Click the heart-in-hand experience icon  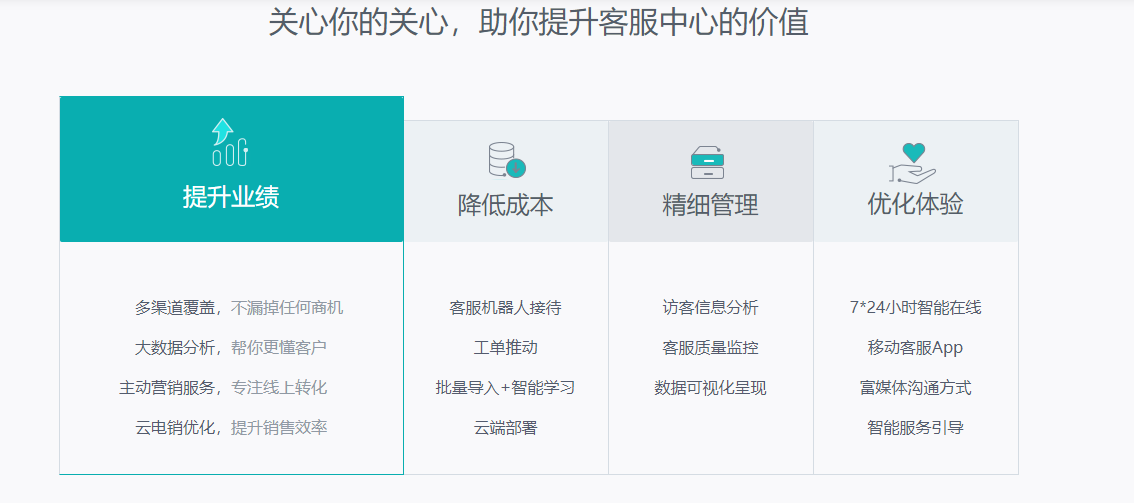click(912, 163)
